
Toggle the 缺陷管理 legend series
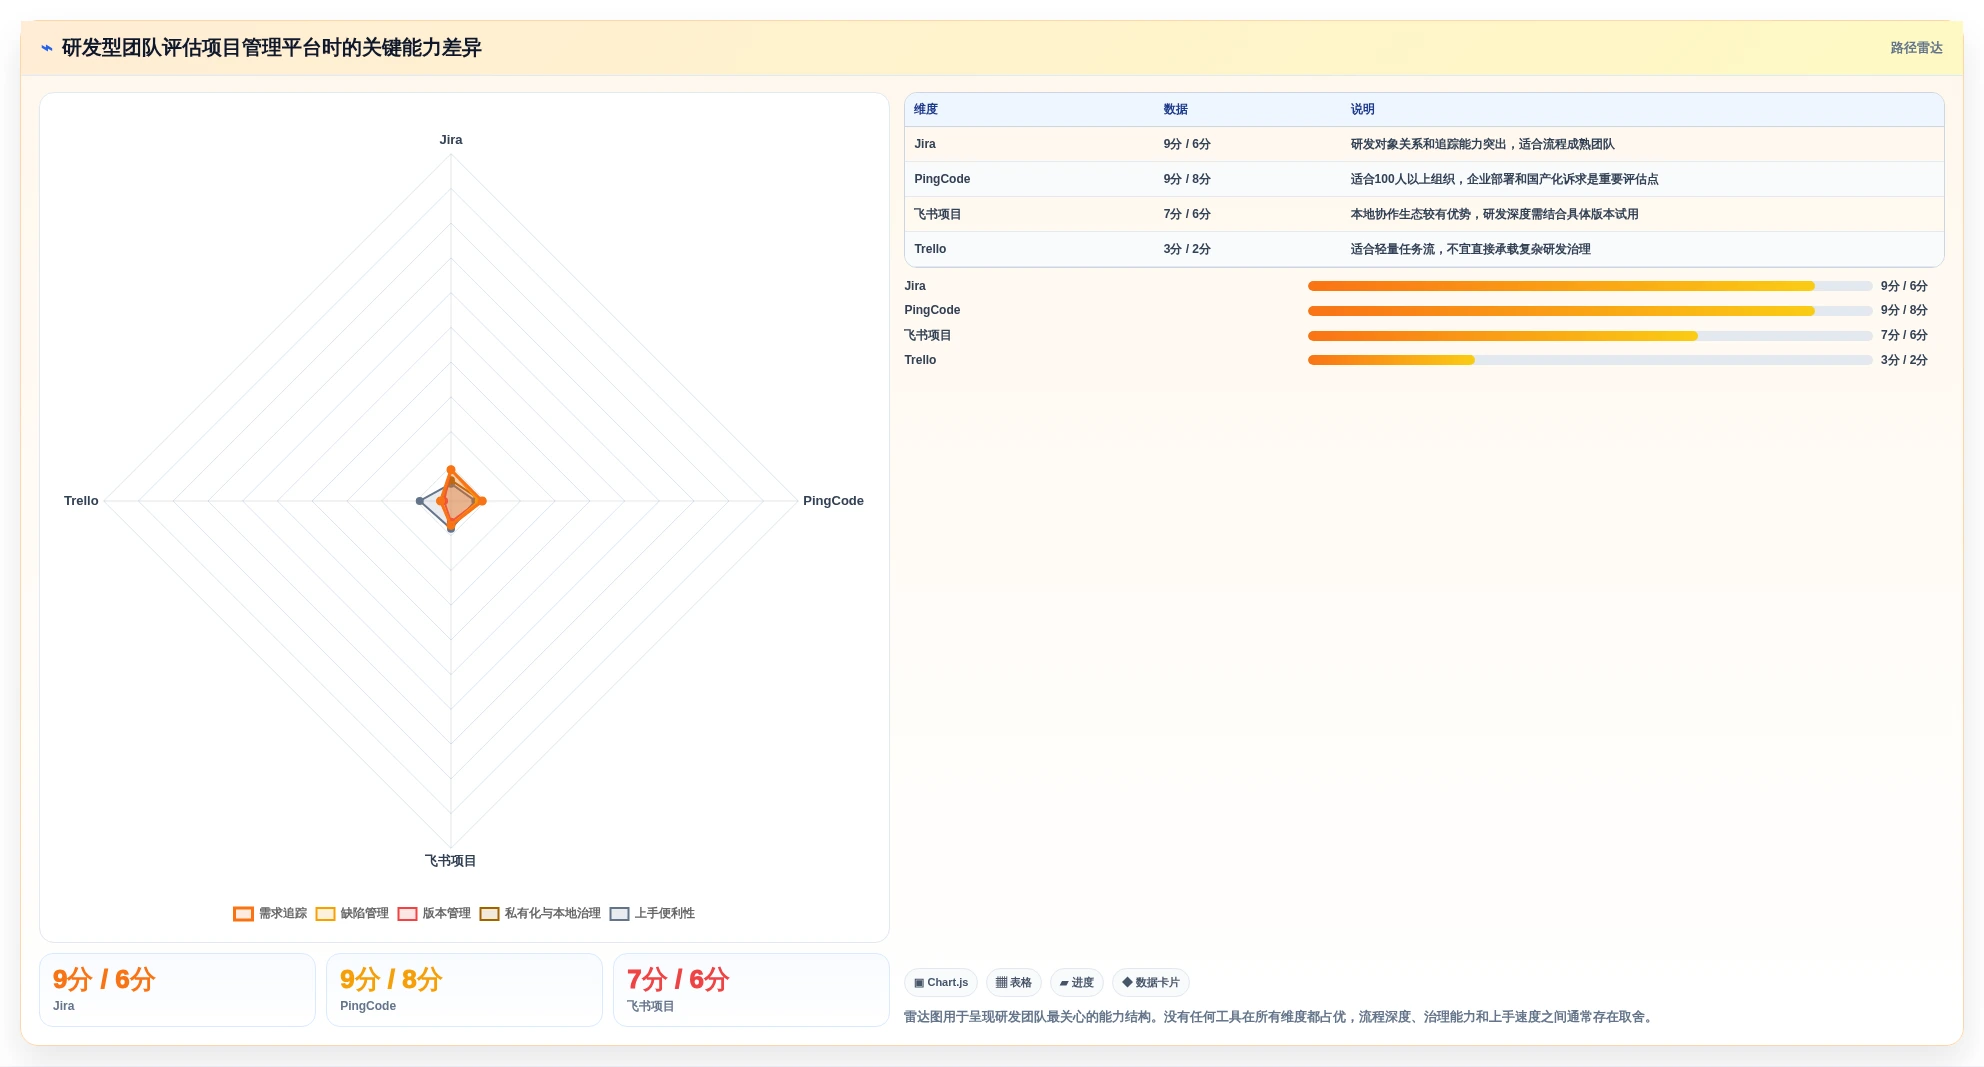tap(352, 913)
